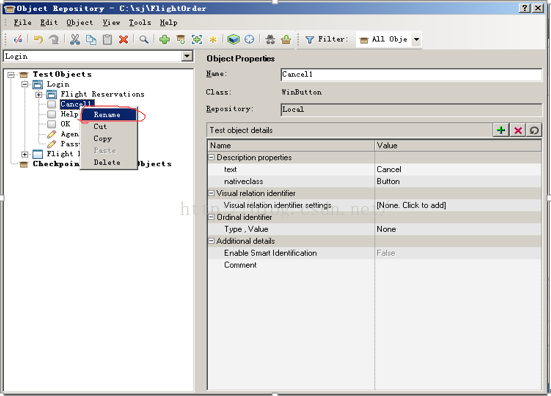Choose Copy in the context menu
Screen dimensions: 551x396
tap(109, 138)
